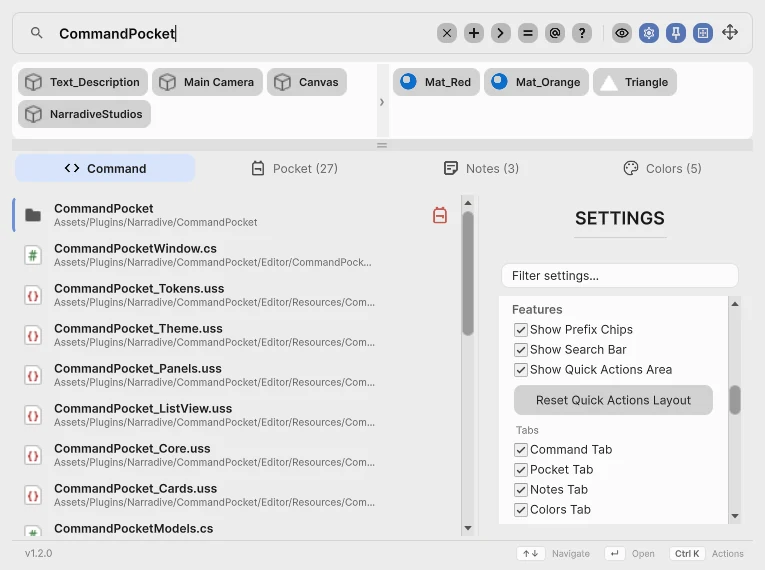Switch to the Colors (5) tab
This screenshot has height=570, width=765.
click(663, 168)
